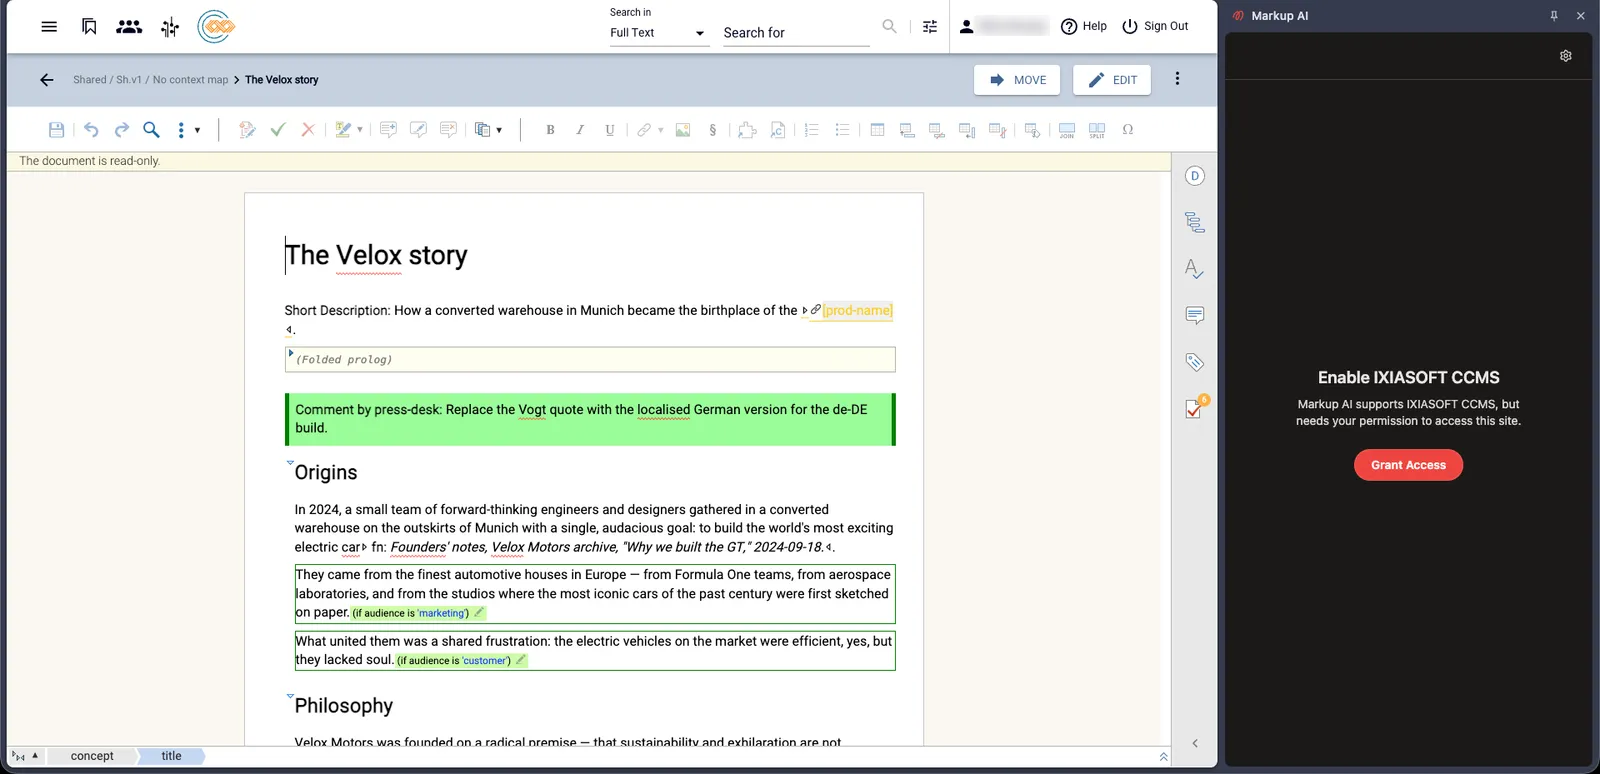Insert a bulleted list

[842, 130]
